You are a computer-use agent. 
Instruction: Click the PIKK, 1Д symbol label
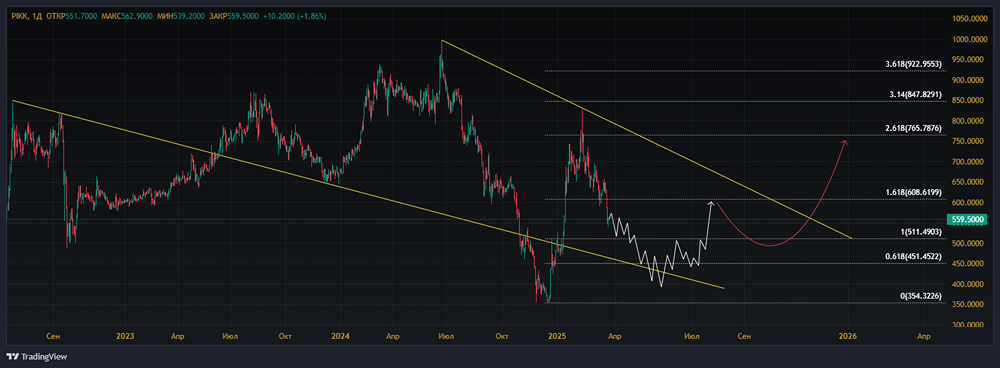26,16
